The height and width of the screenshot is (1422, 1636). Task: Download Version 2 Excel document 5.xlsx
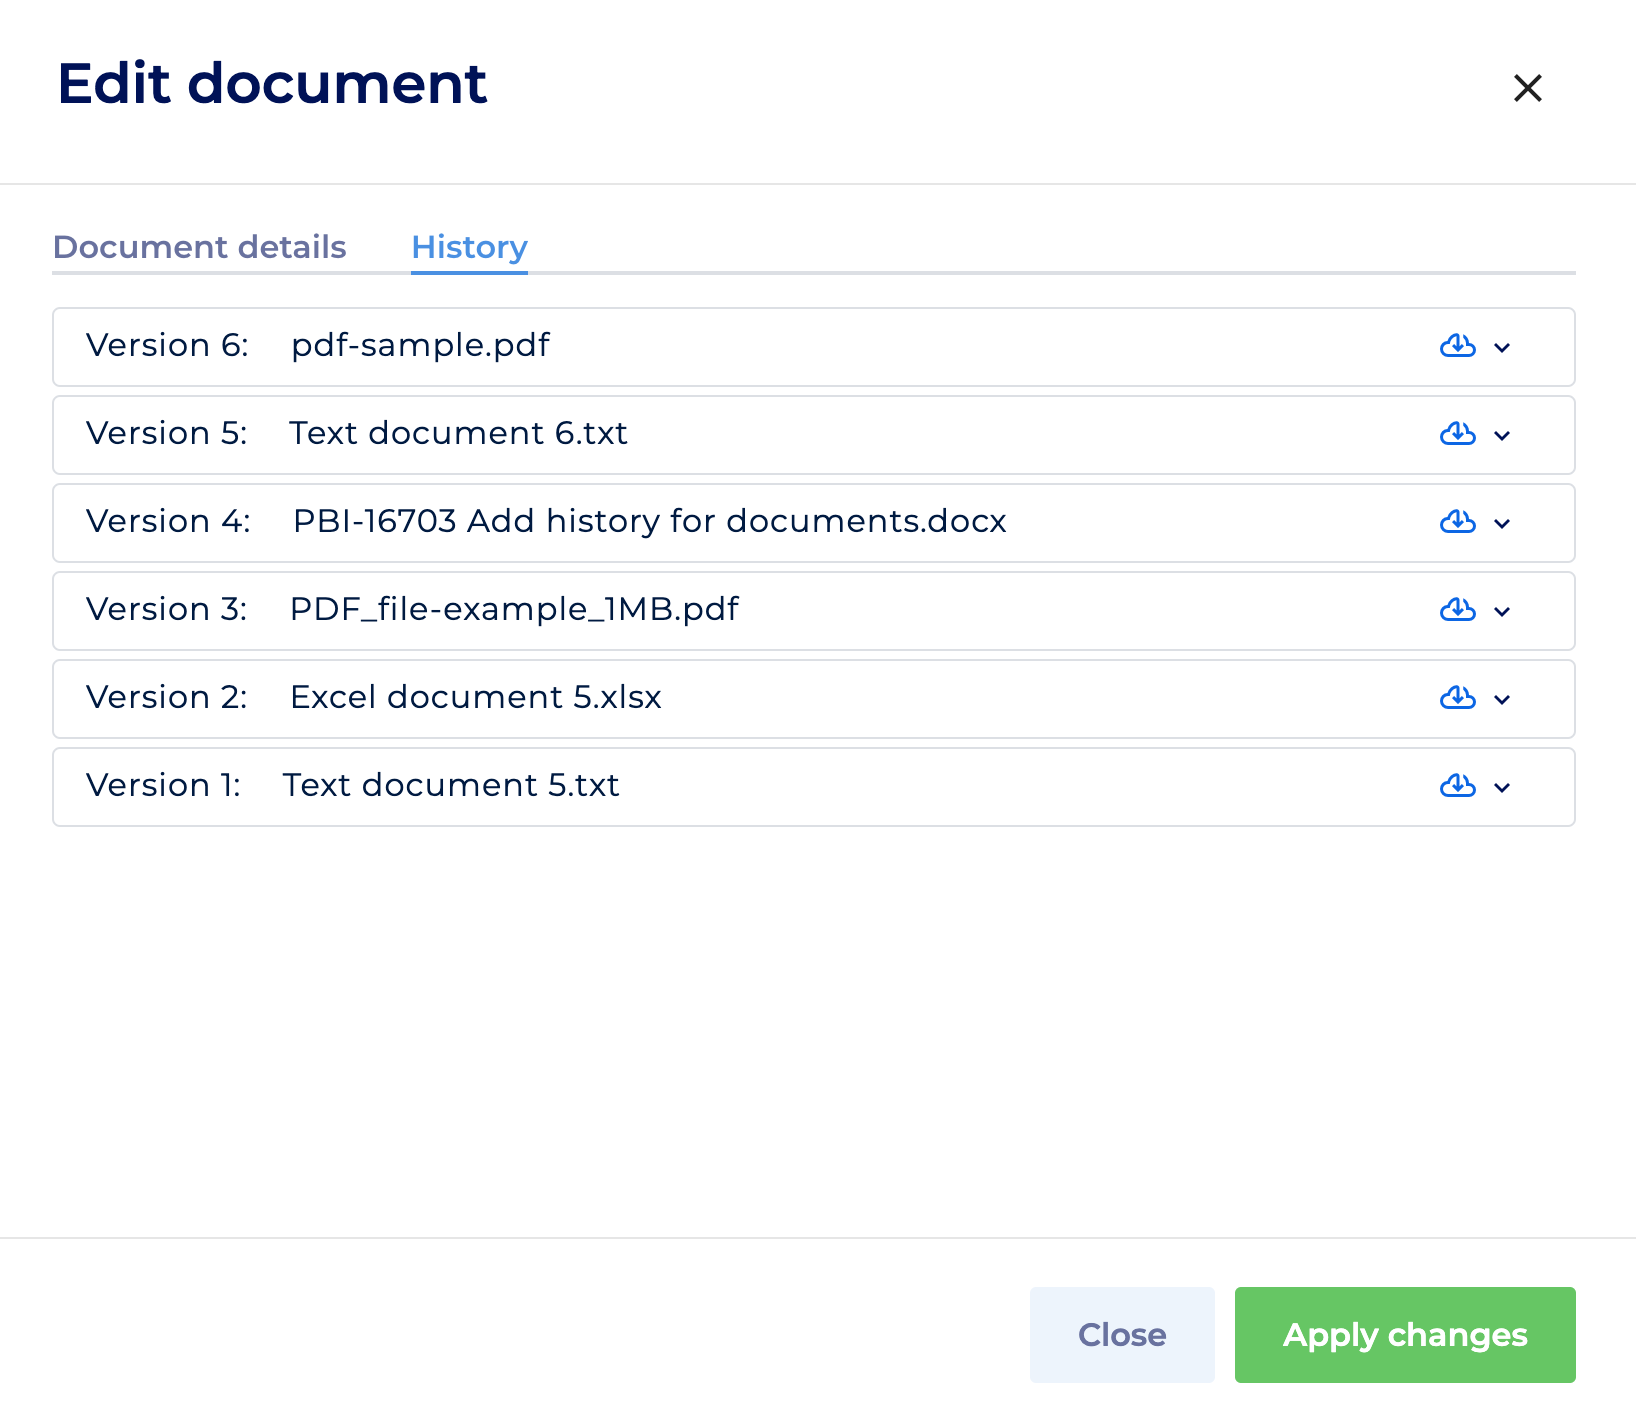point(1457,698)
